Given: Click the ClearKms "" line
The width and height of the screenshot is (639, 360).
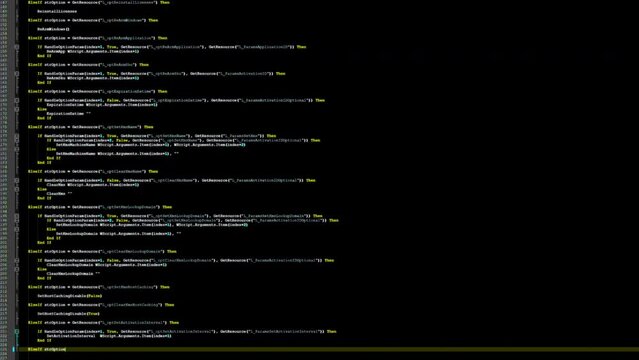Looking at the screenshot, I should click(59, 194).
